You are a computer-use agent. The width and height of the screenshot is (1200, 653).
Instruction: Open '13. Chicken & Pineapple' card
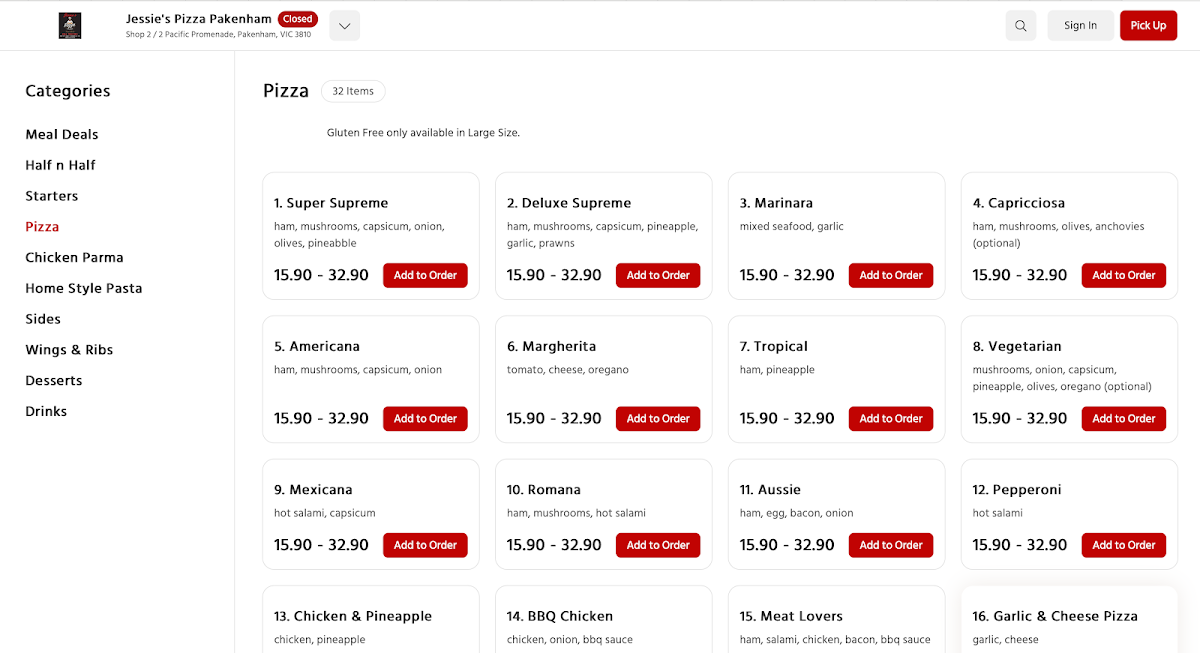click(371, 619)
